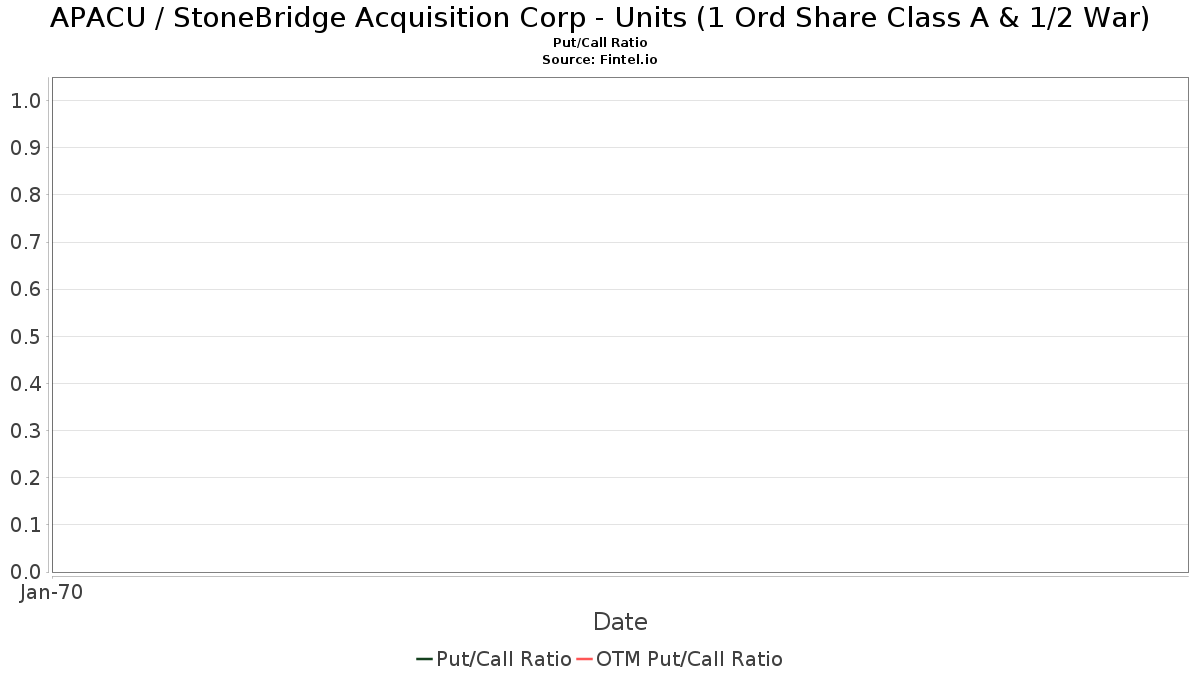This screenshot has height=675, width=1200.
Task: Select the 0.0 y-axis label
Action: coord(25,572)
